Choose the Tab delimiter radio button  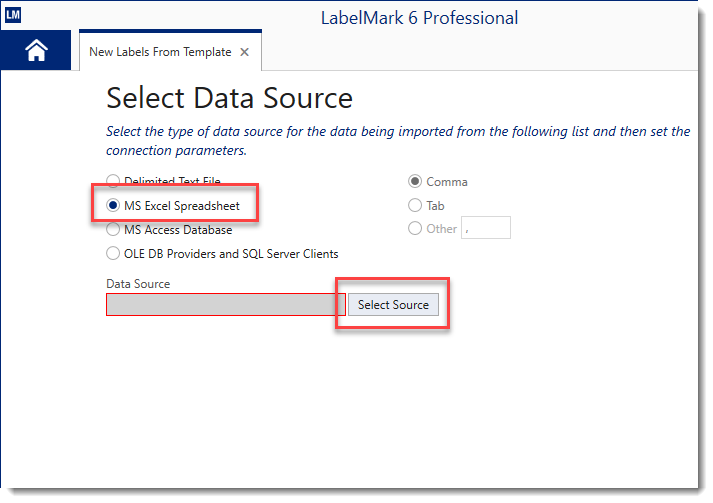[x=415, y=206]
